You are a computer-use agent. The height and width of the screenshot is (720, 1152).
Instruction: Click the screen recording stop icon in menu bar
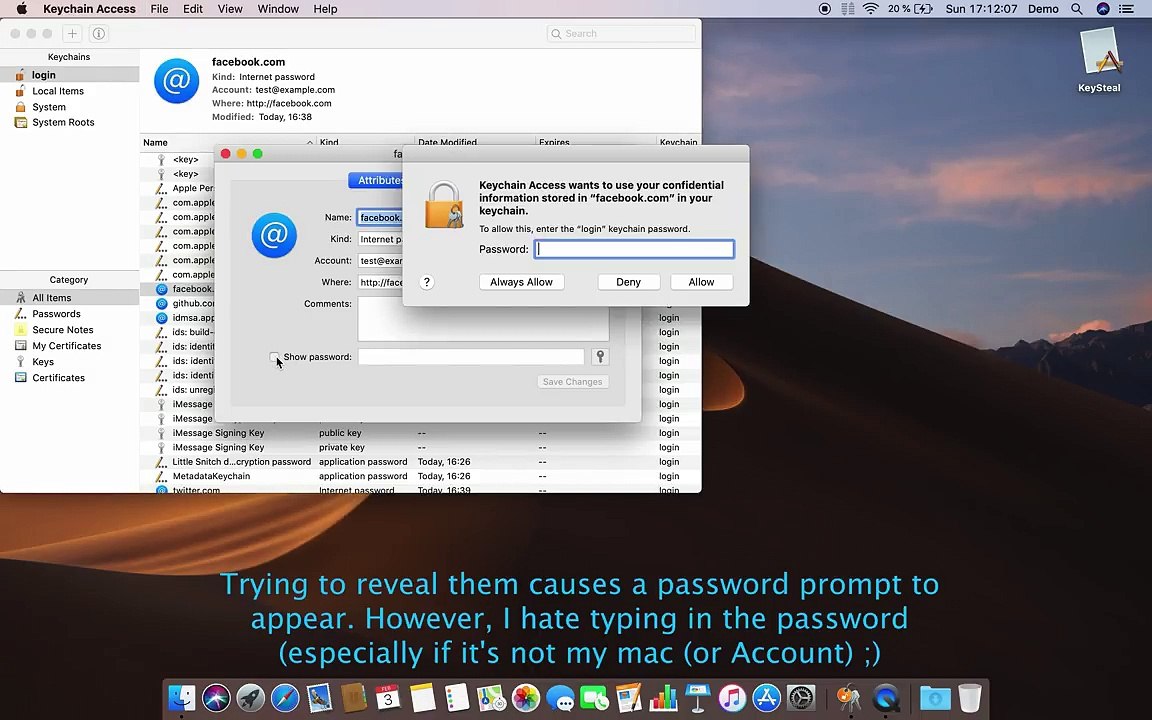(x=824, y=9)
